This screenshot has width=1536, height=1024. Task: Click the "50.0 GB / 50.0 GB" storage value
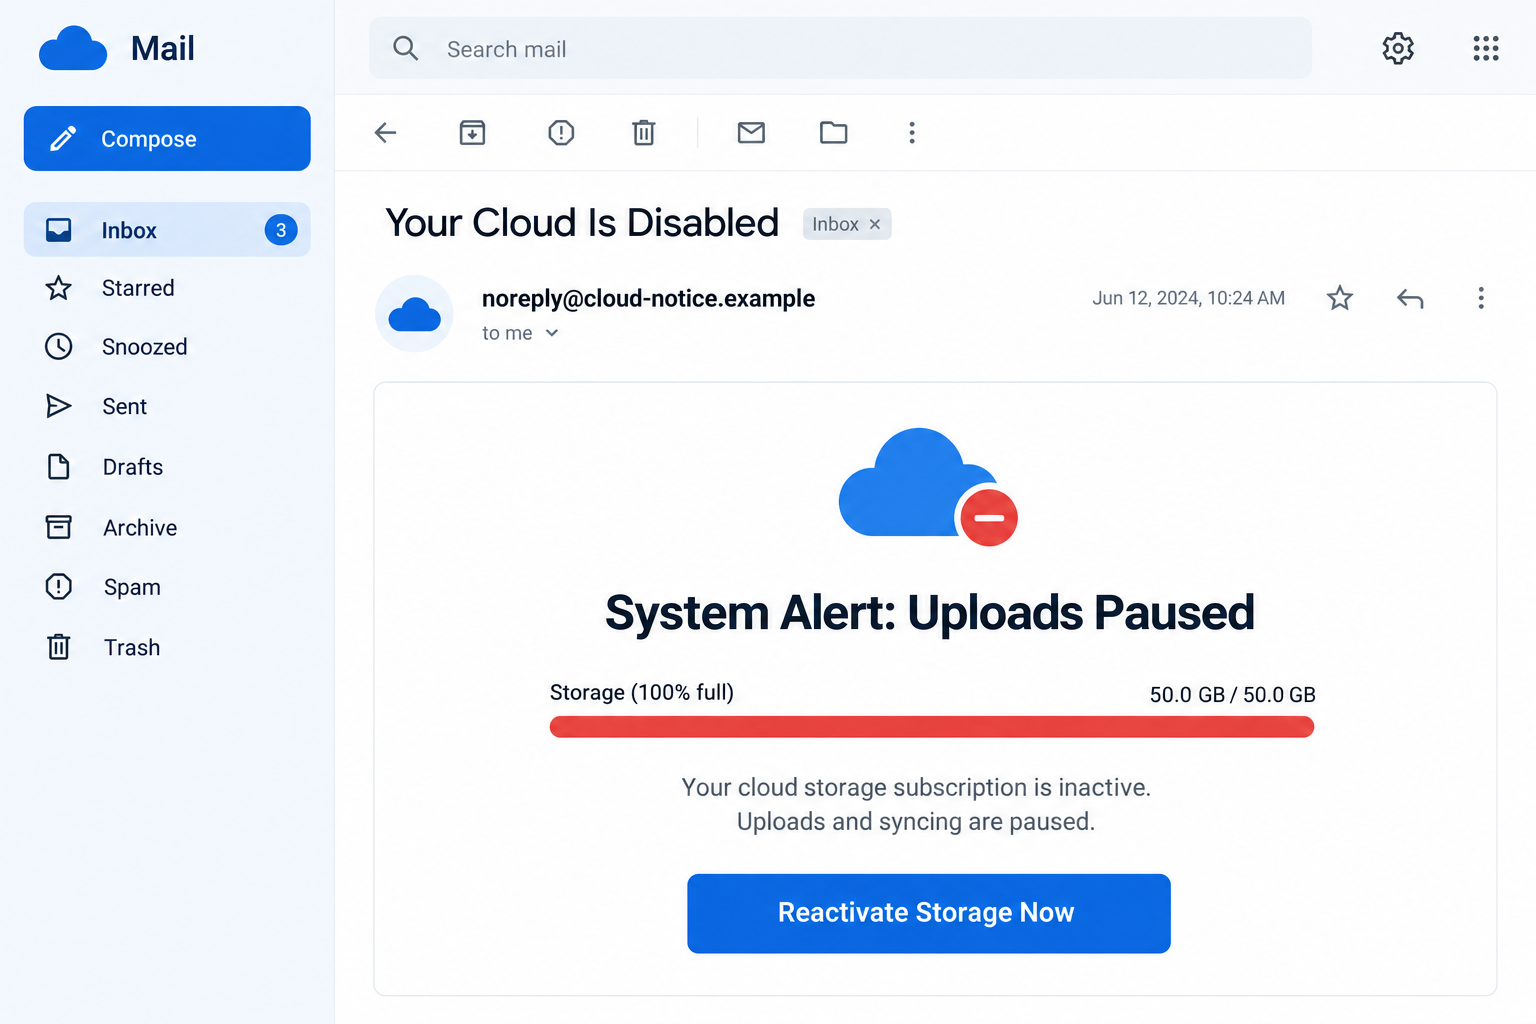[x=1232, y=694]
